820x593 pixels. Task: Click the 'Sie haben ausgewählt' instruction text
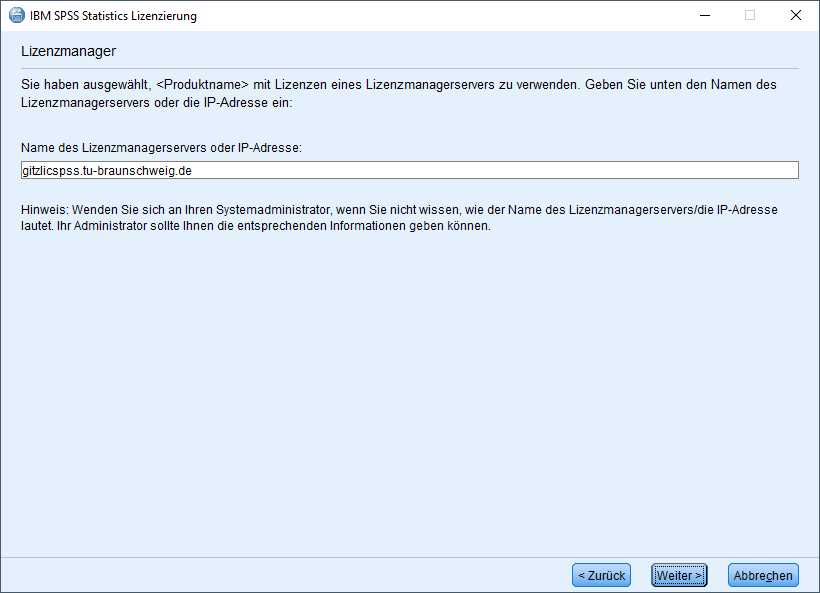(x=398, y=93)
